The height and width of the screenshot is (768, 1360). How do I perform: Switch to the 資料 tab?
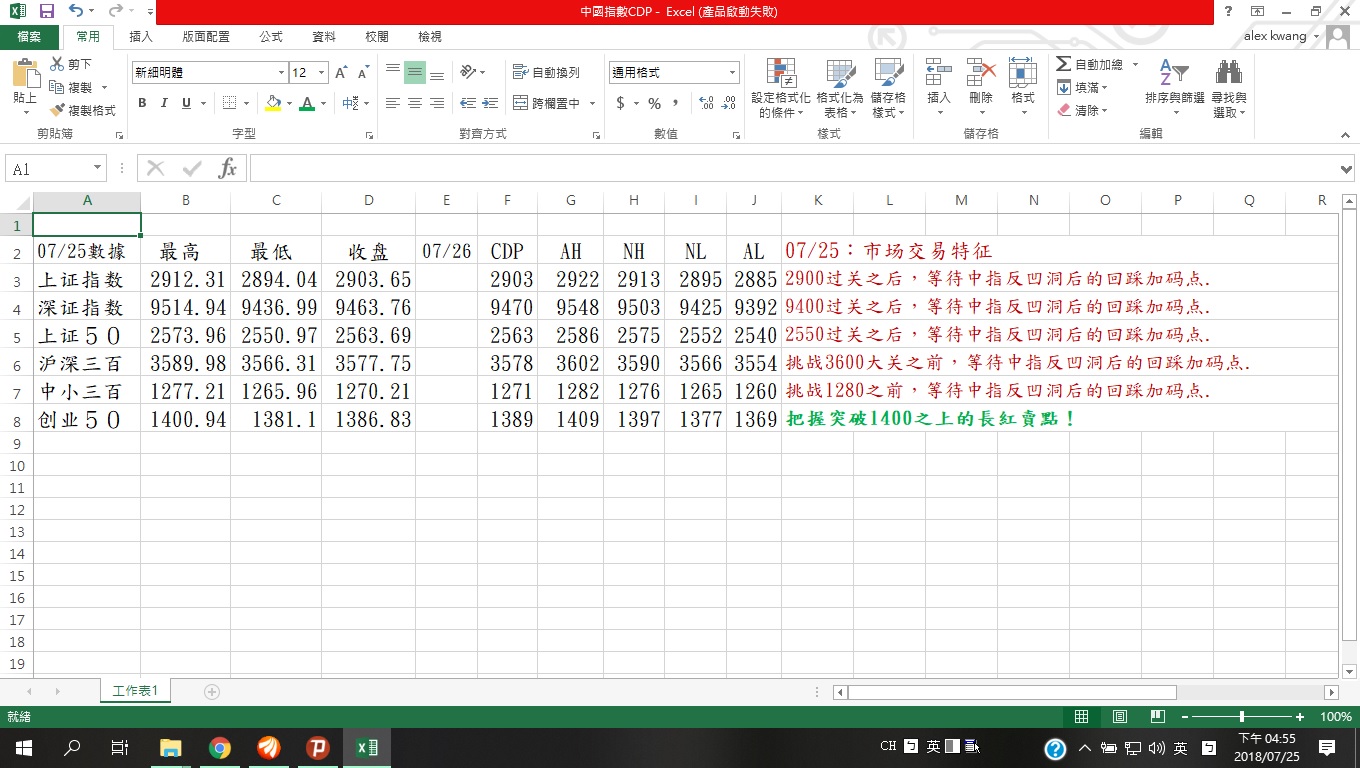[324, 37]
